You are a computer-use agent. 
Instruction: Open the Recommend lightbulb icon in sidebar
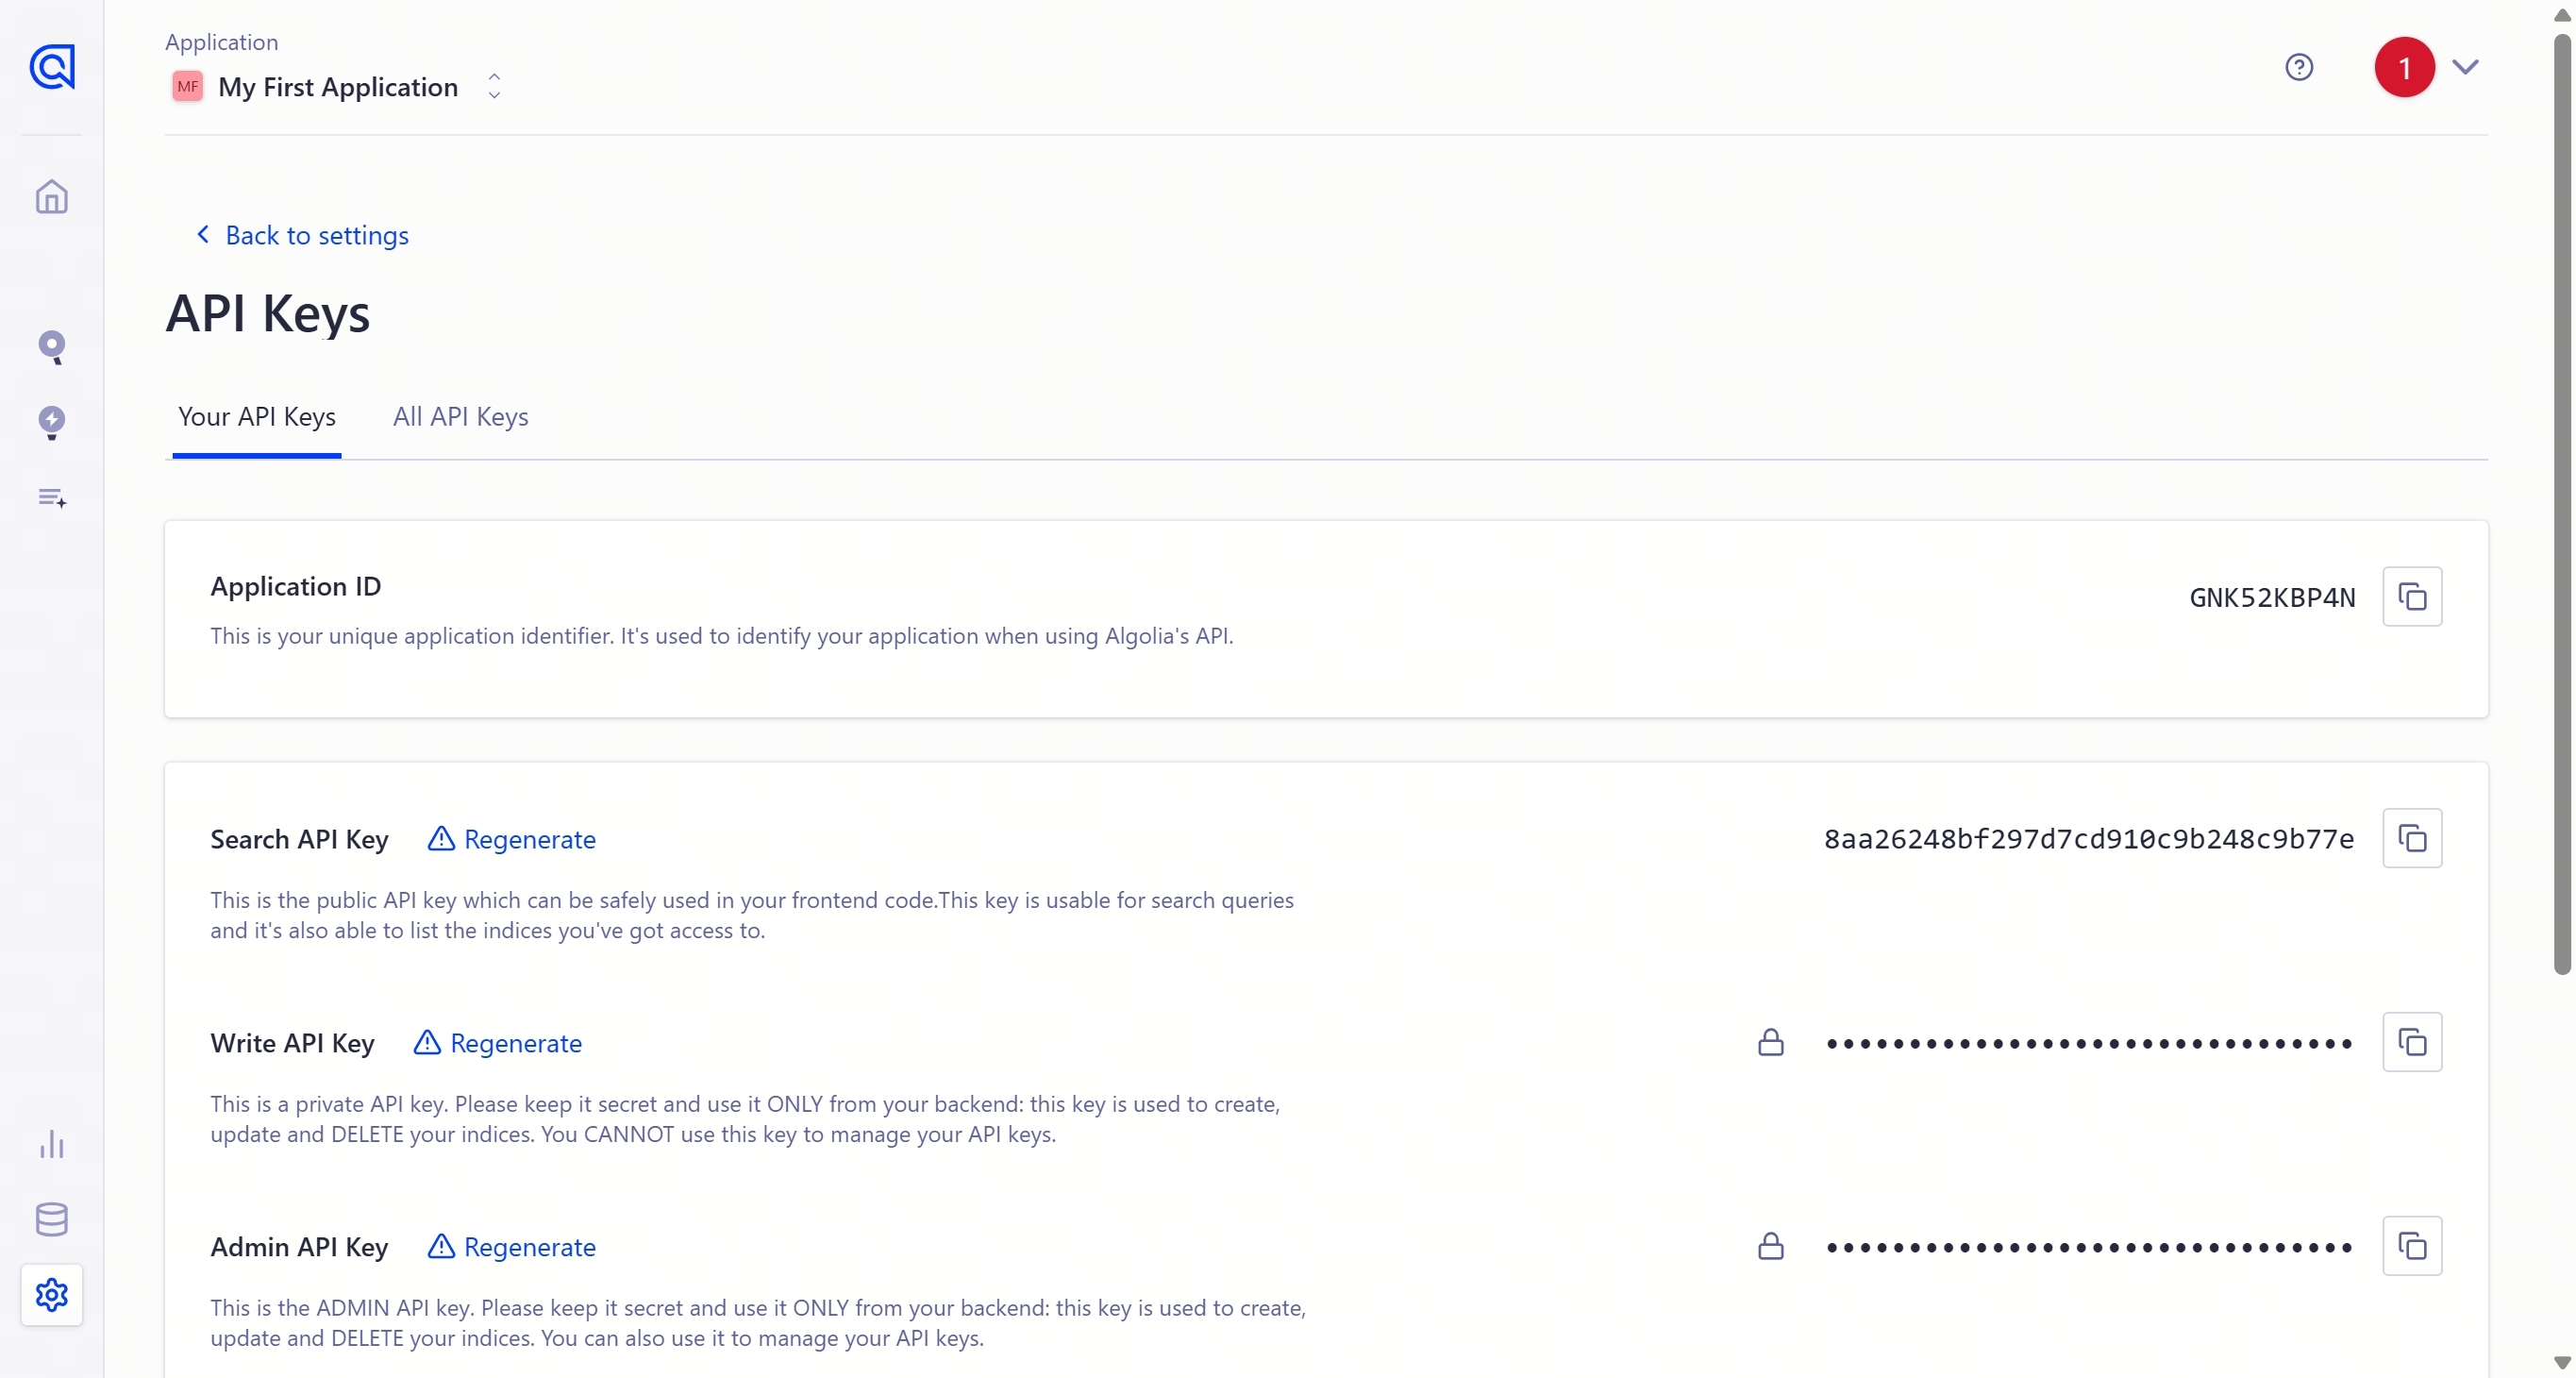(52, 423)
